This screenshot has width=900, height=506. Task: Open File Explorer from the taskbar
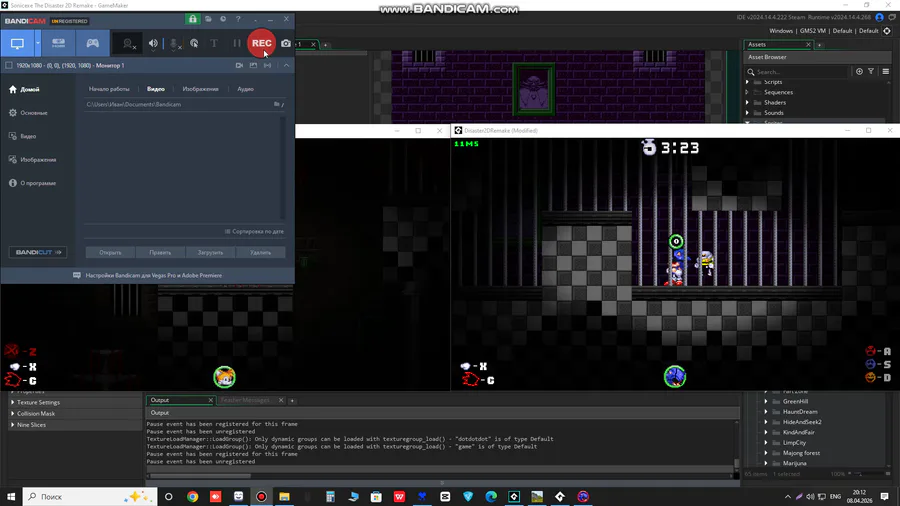coord(284,497)
